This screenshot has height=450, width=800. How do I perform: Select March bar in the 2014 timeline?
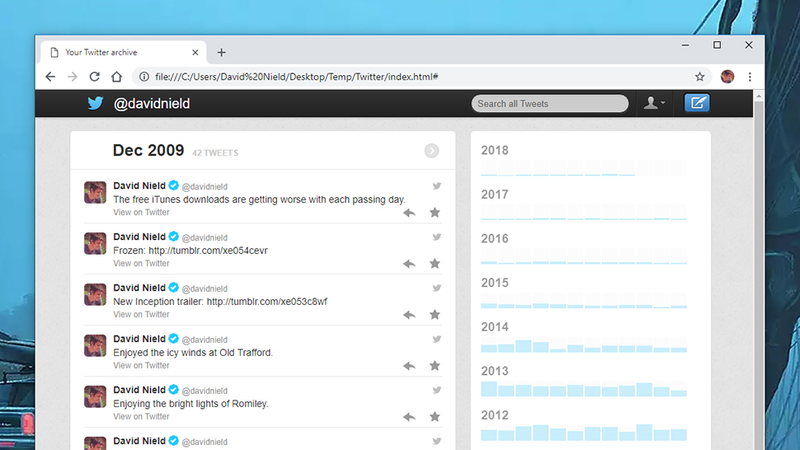pyautogui.click(x=523, y=346)
